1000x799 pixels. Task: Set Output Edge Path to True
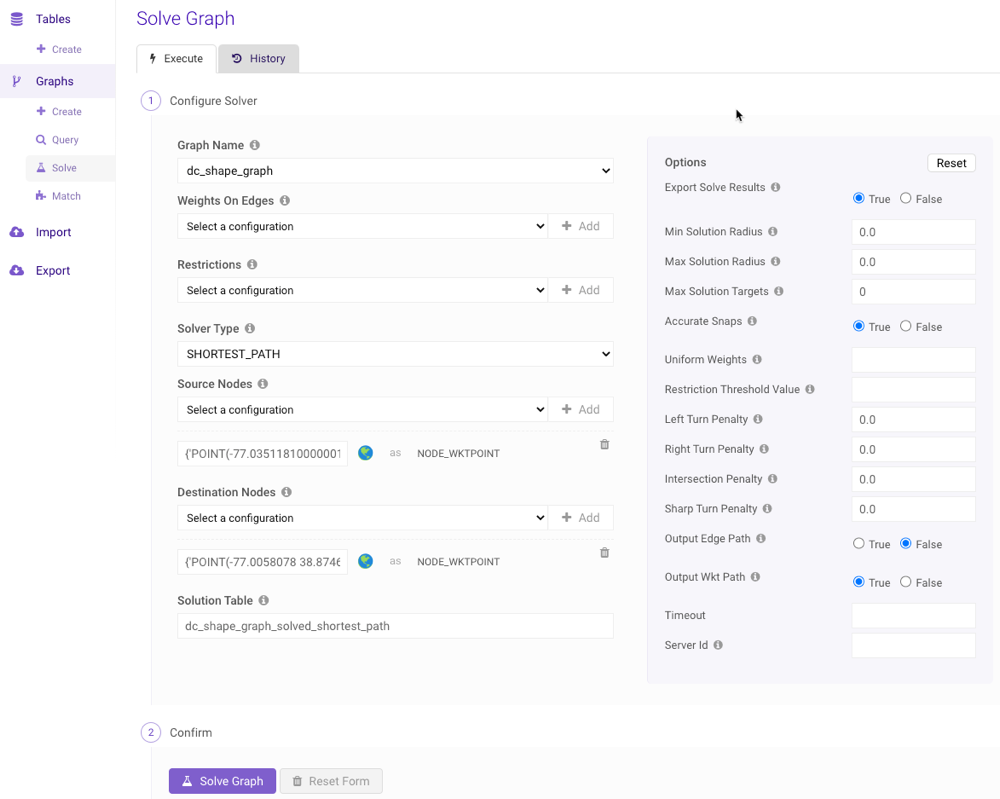point(859,543)
